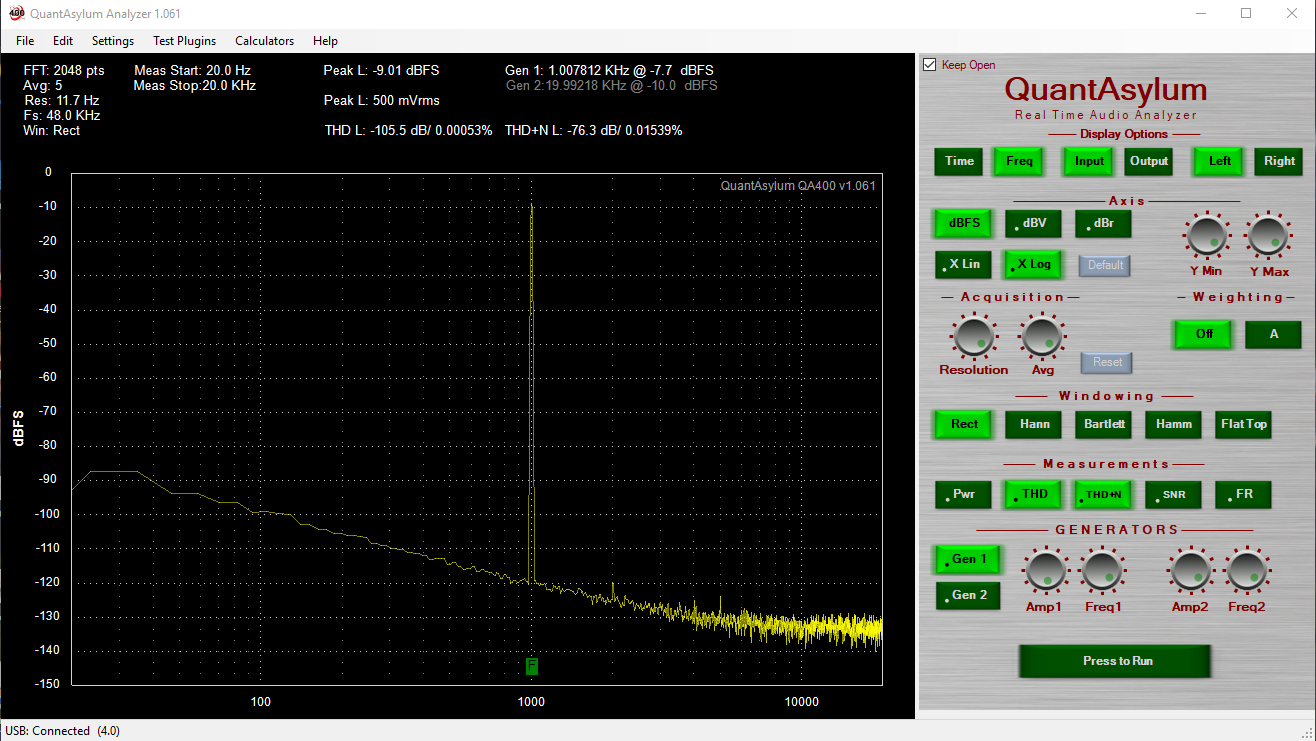Viewport: 1316px width, 741px height.
Task: Select the dBr axis unit
Action: coord(1103,224)
